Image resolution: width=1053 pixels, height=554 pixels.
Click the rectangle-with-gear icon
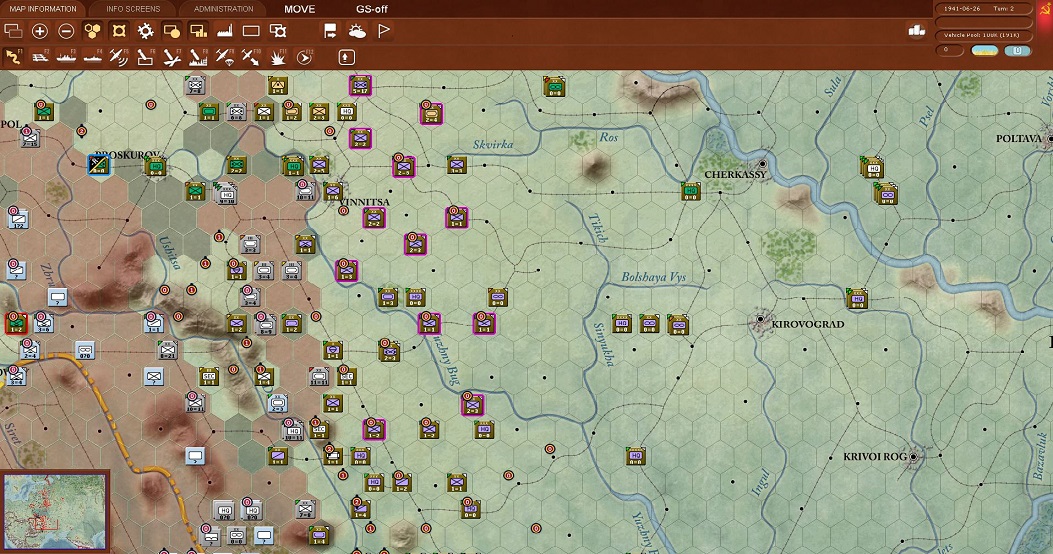coord(277,31)
